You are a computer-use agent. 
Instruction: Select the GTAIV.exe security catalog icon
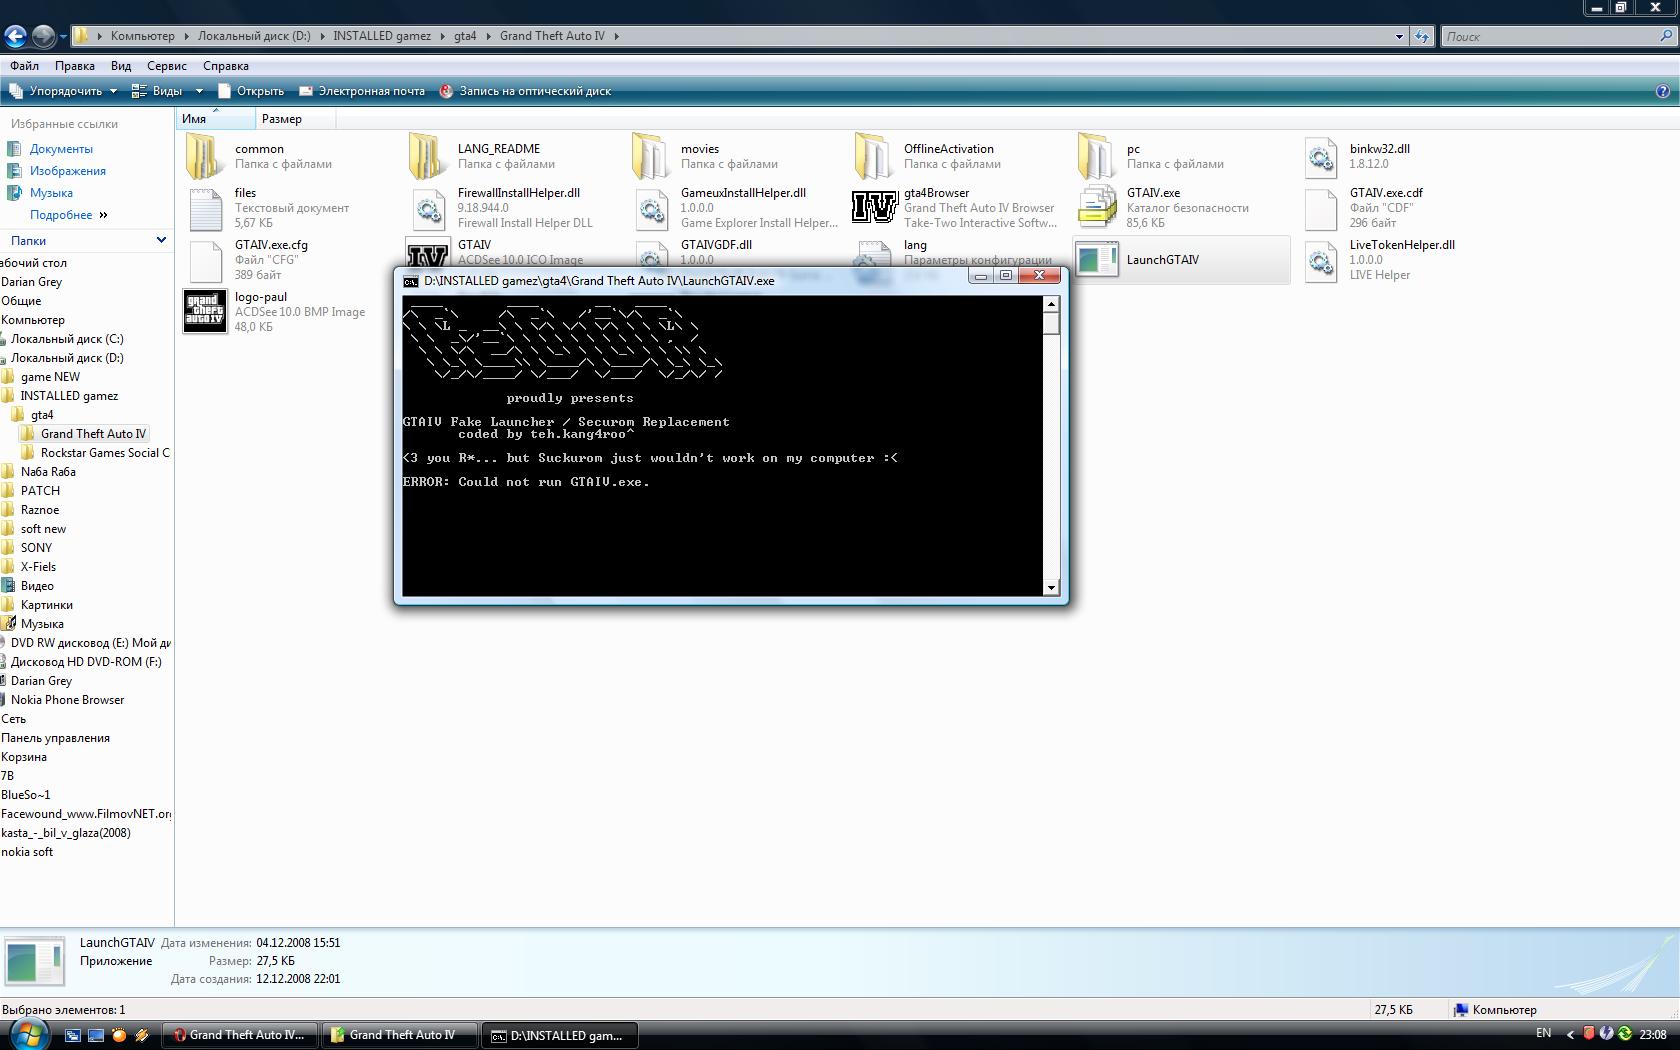pyautogui.click(x=1097, y=207)
